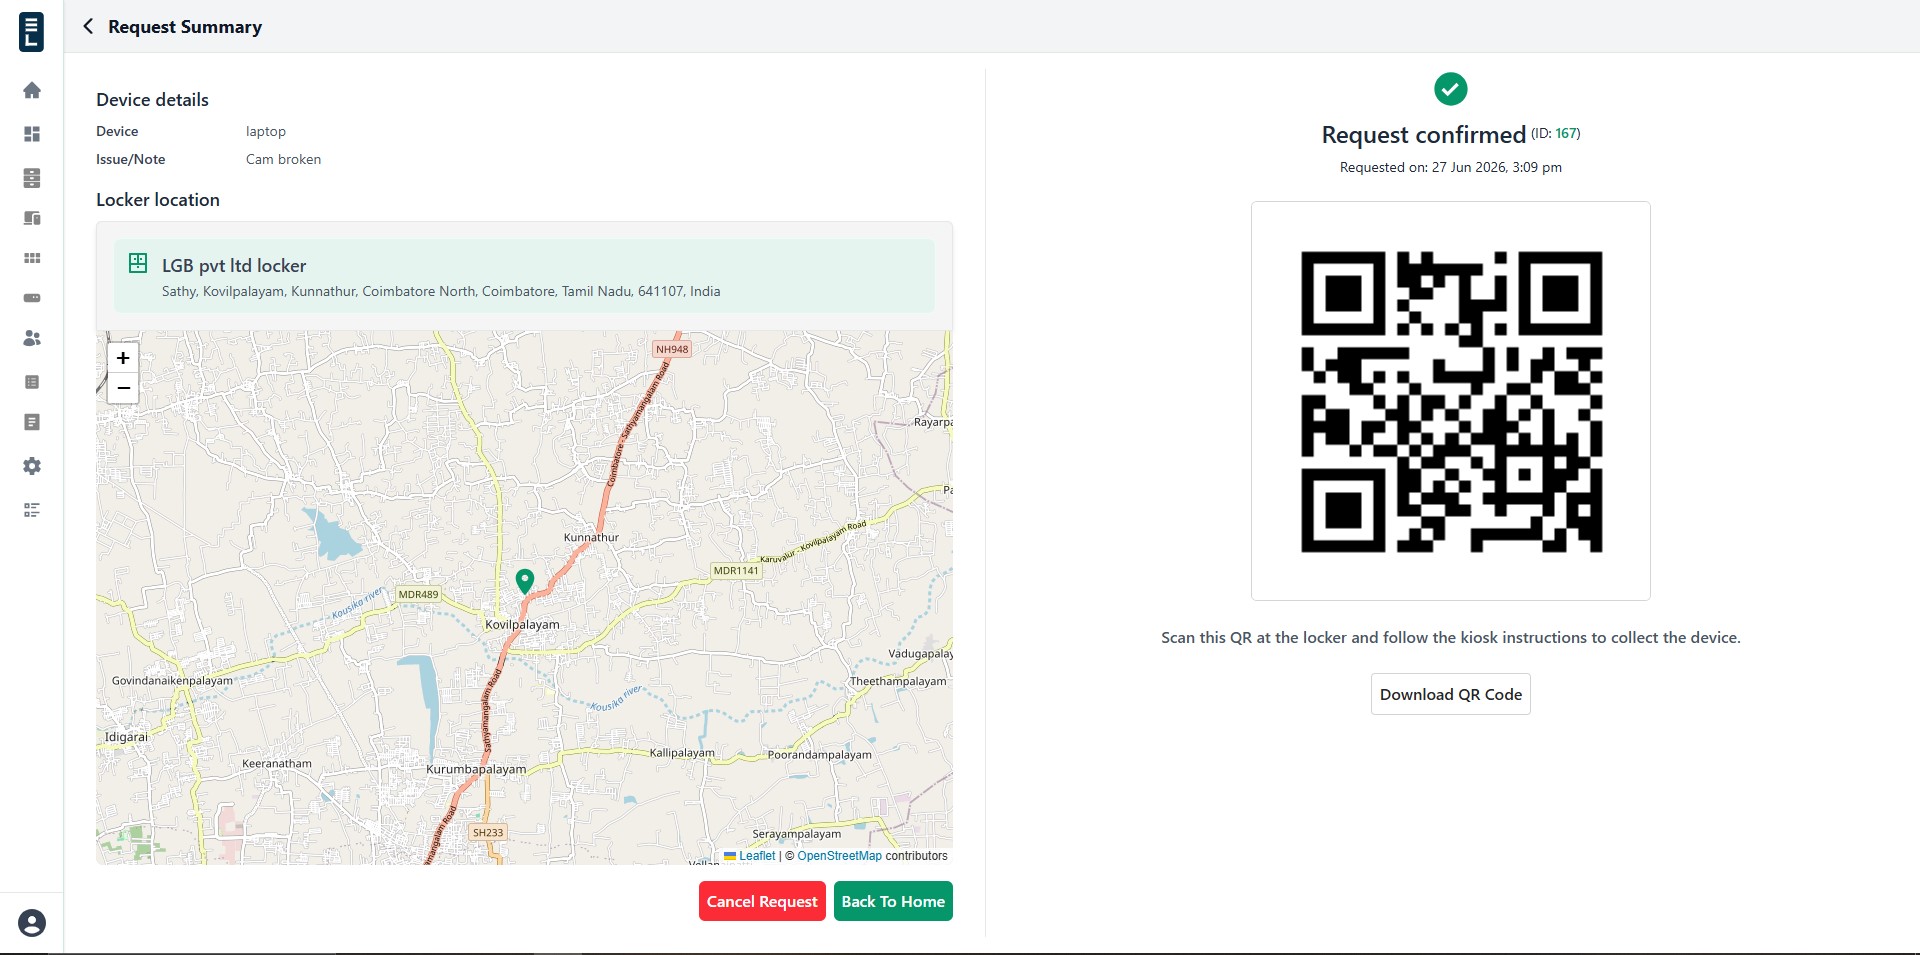Click the 'Scan this QR at the locker' instruction

[1451, 638]
